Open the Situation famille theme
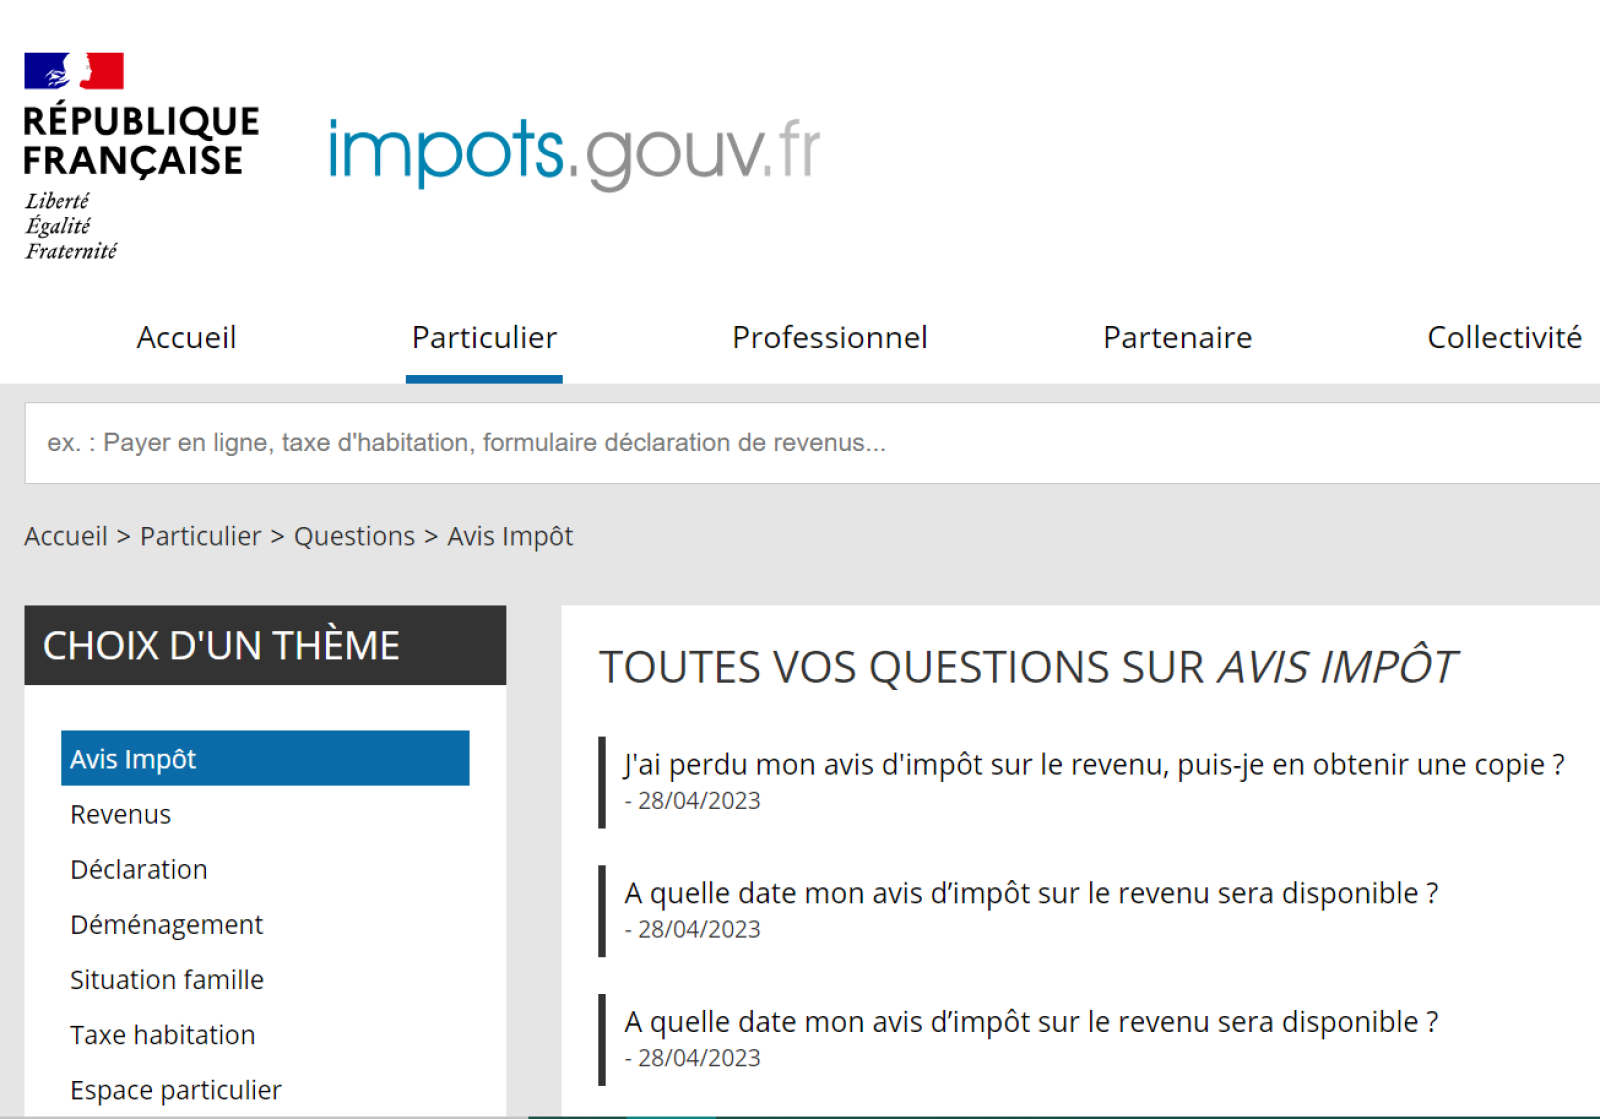The height and width of the screenshot is (1119, 1600). [167, 979]
